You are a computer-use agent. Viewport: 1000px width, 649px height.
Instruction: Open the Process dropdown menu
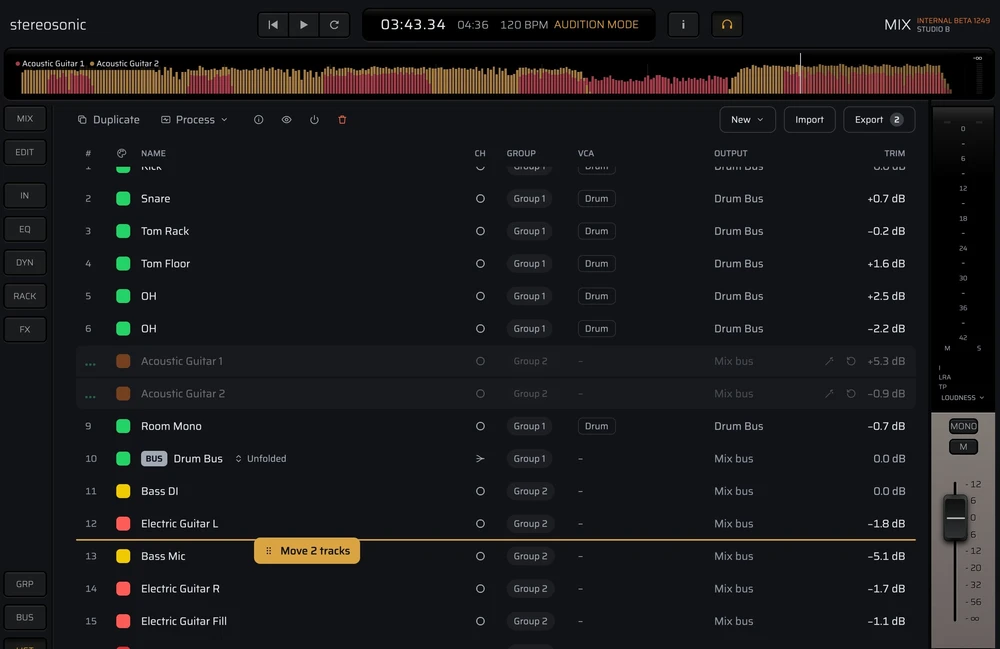[x=194, y=120]
